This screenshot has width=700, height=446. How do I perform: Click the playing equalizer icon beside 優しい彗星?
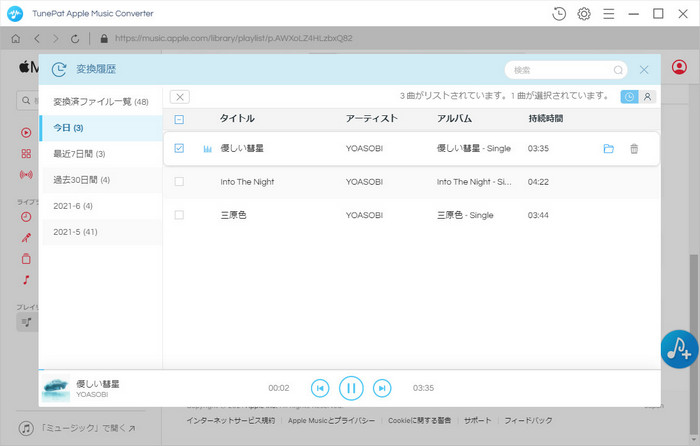click(x=208, y=149)
